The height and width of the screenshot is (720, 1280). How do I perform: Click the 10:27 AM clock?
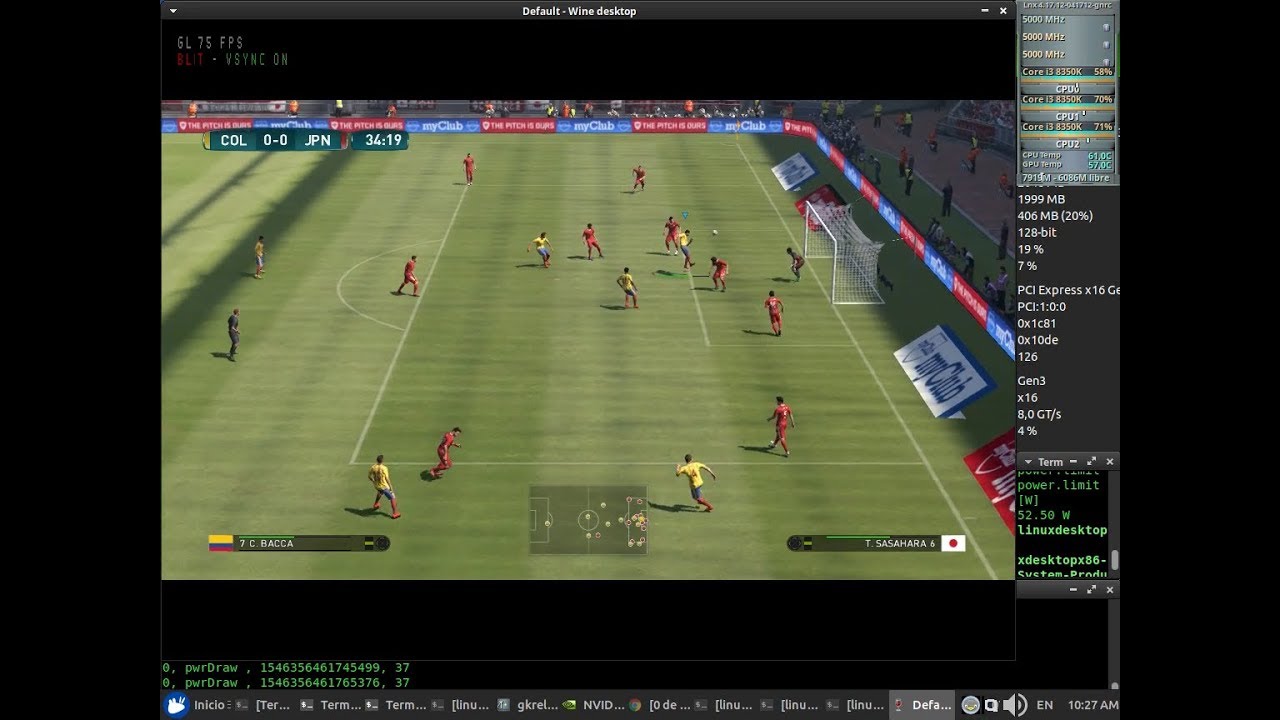1092,705
